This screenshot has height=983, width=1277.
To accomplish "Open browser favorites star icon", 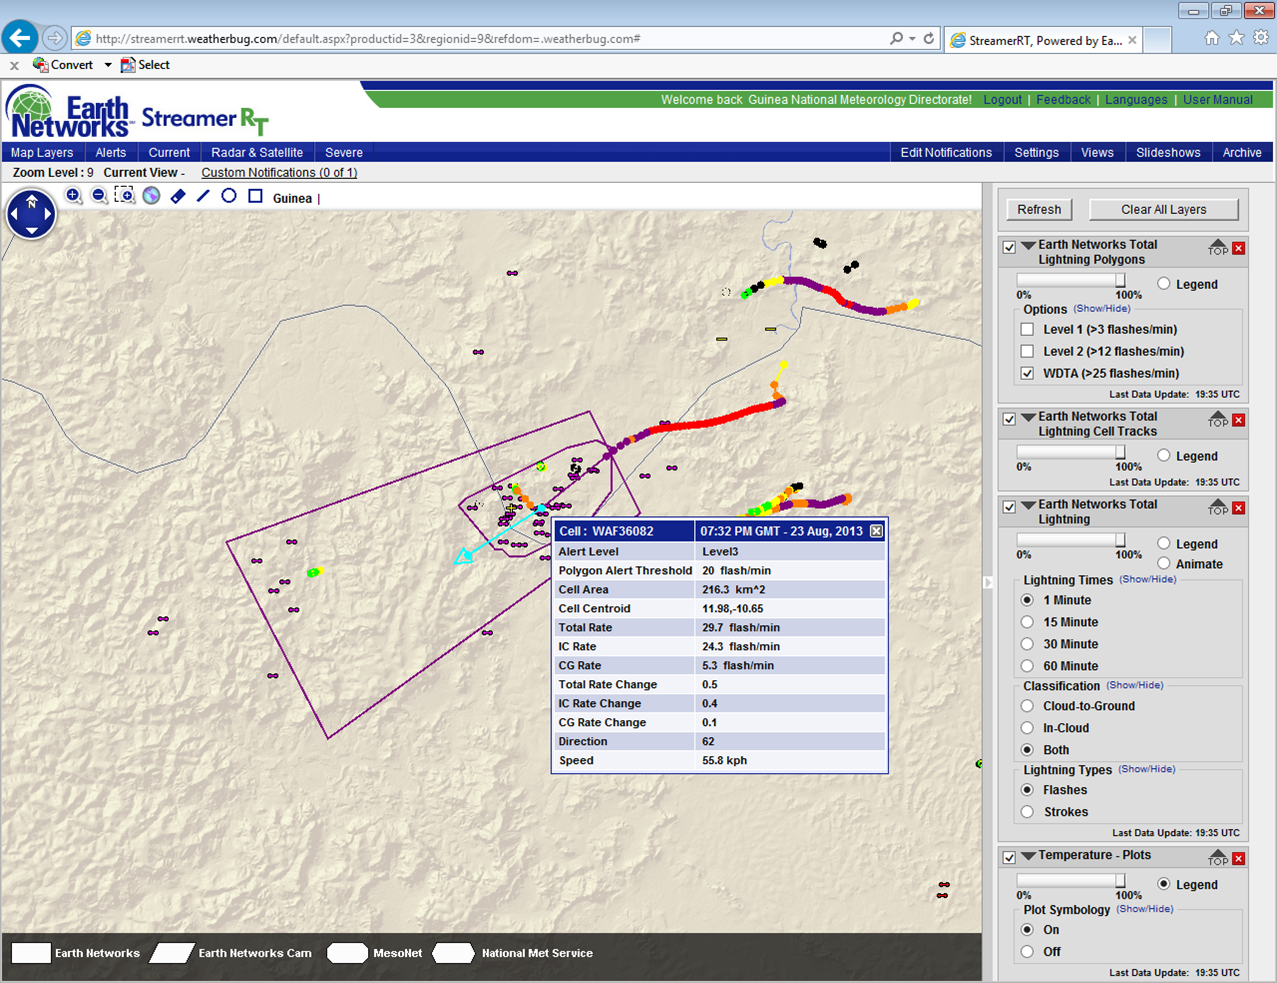I will click(x=1237, y=38).
